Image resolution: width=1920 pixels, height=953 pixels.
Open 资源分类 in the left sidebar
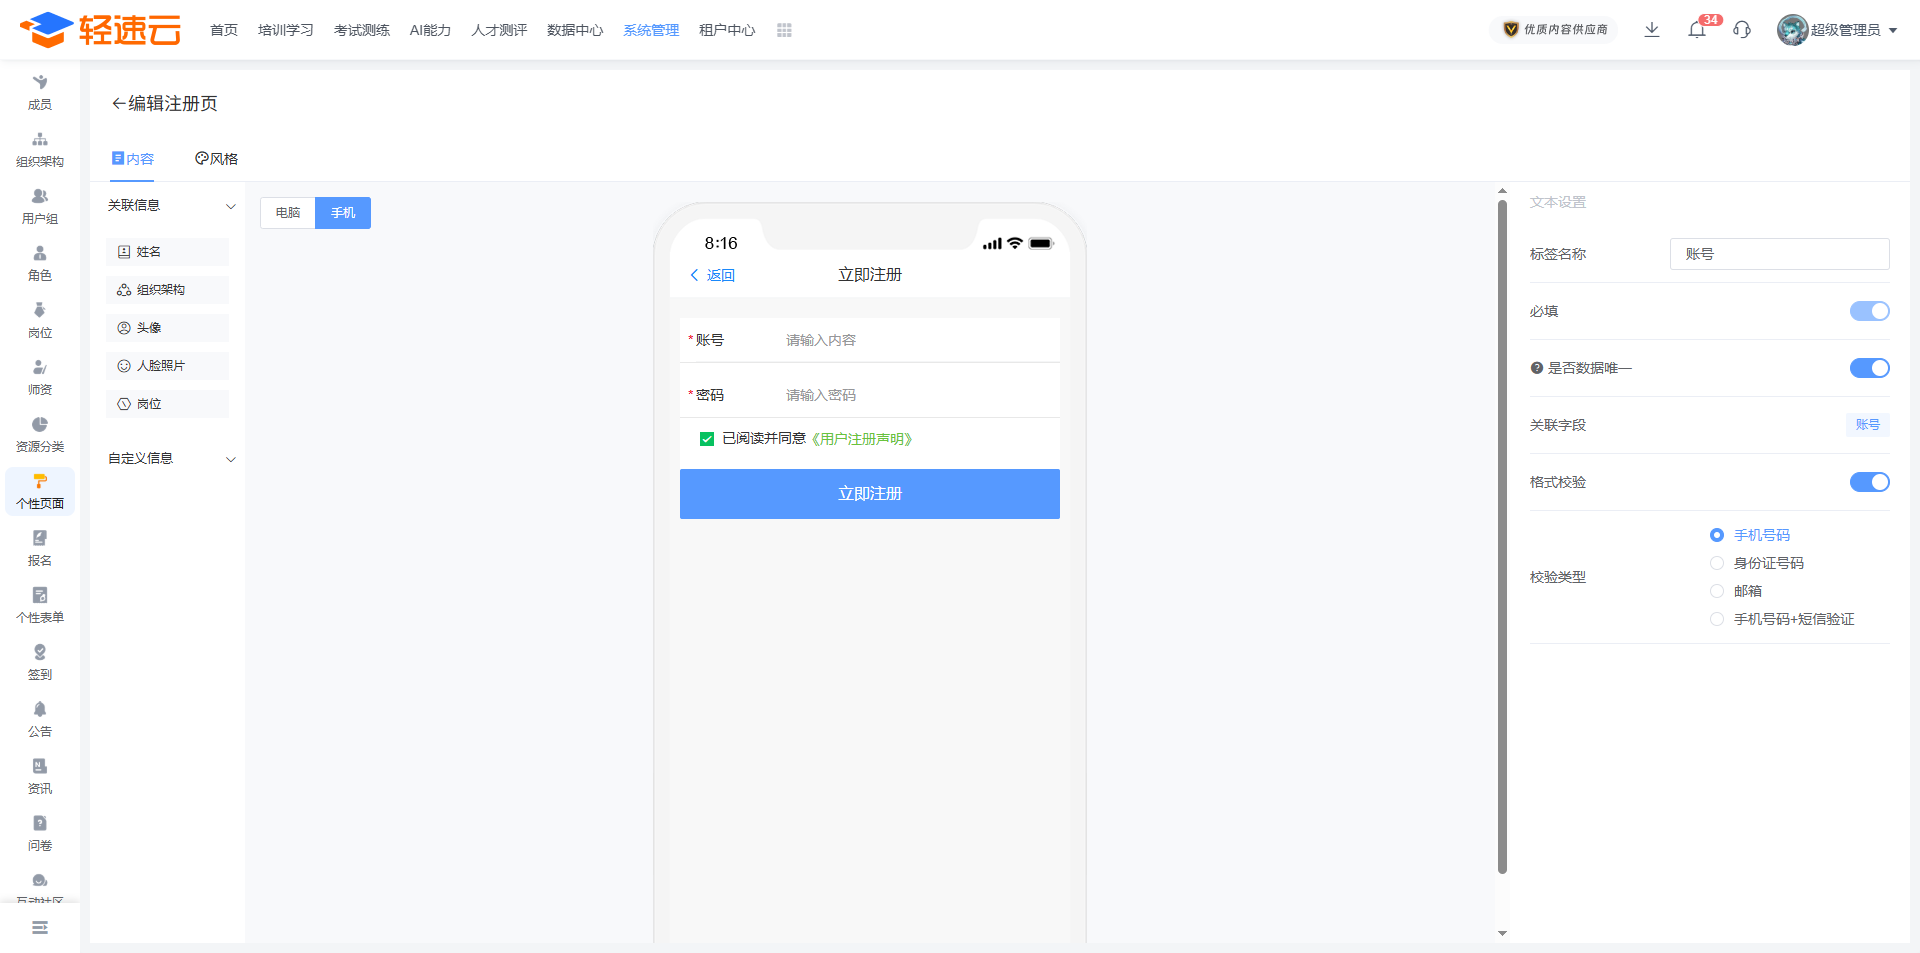[40, 434]
